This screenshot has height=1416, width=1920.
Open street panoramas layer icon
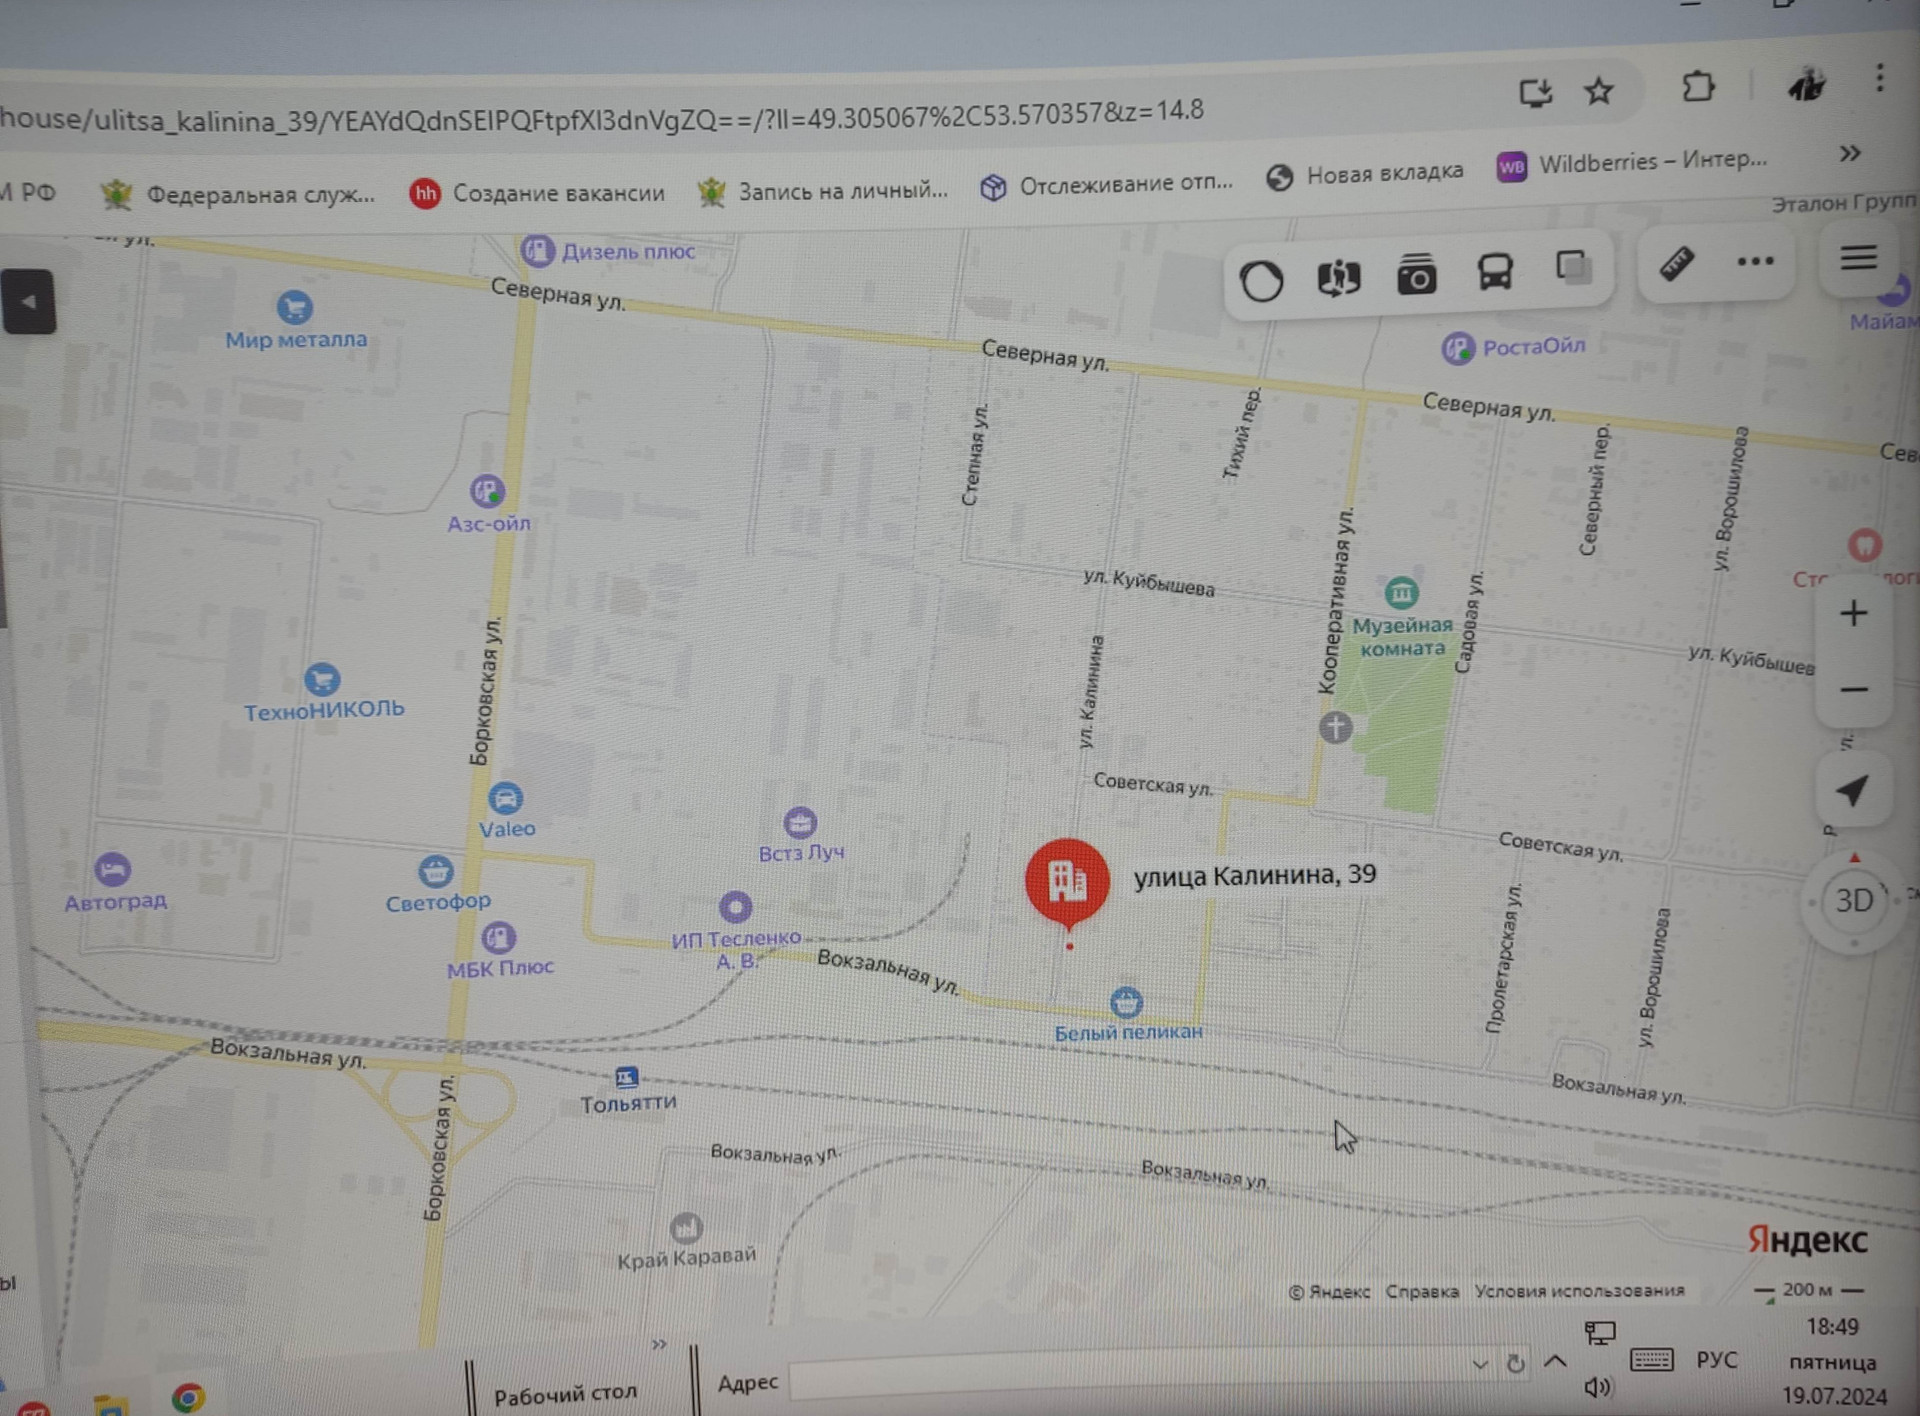[1338, 277]
